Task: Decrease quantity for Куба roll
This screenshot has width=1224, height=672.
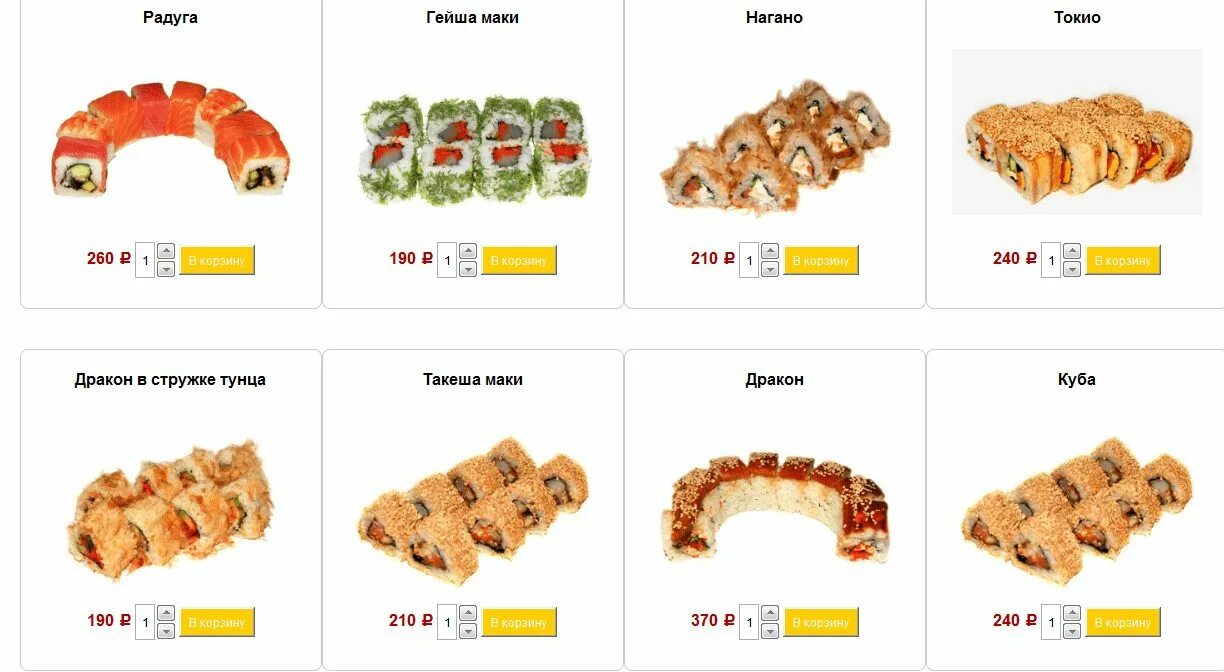Action: 1072,631
